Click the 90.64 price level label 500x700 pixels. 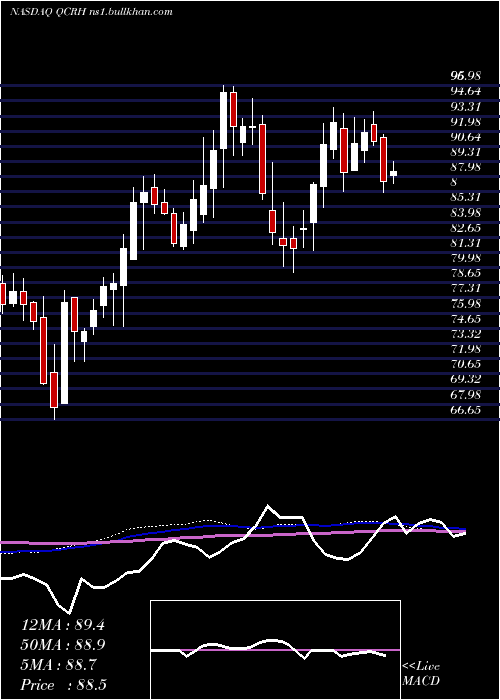pyautogui.click(x=466, y=137)
